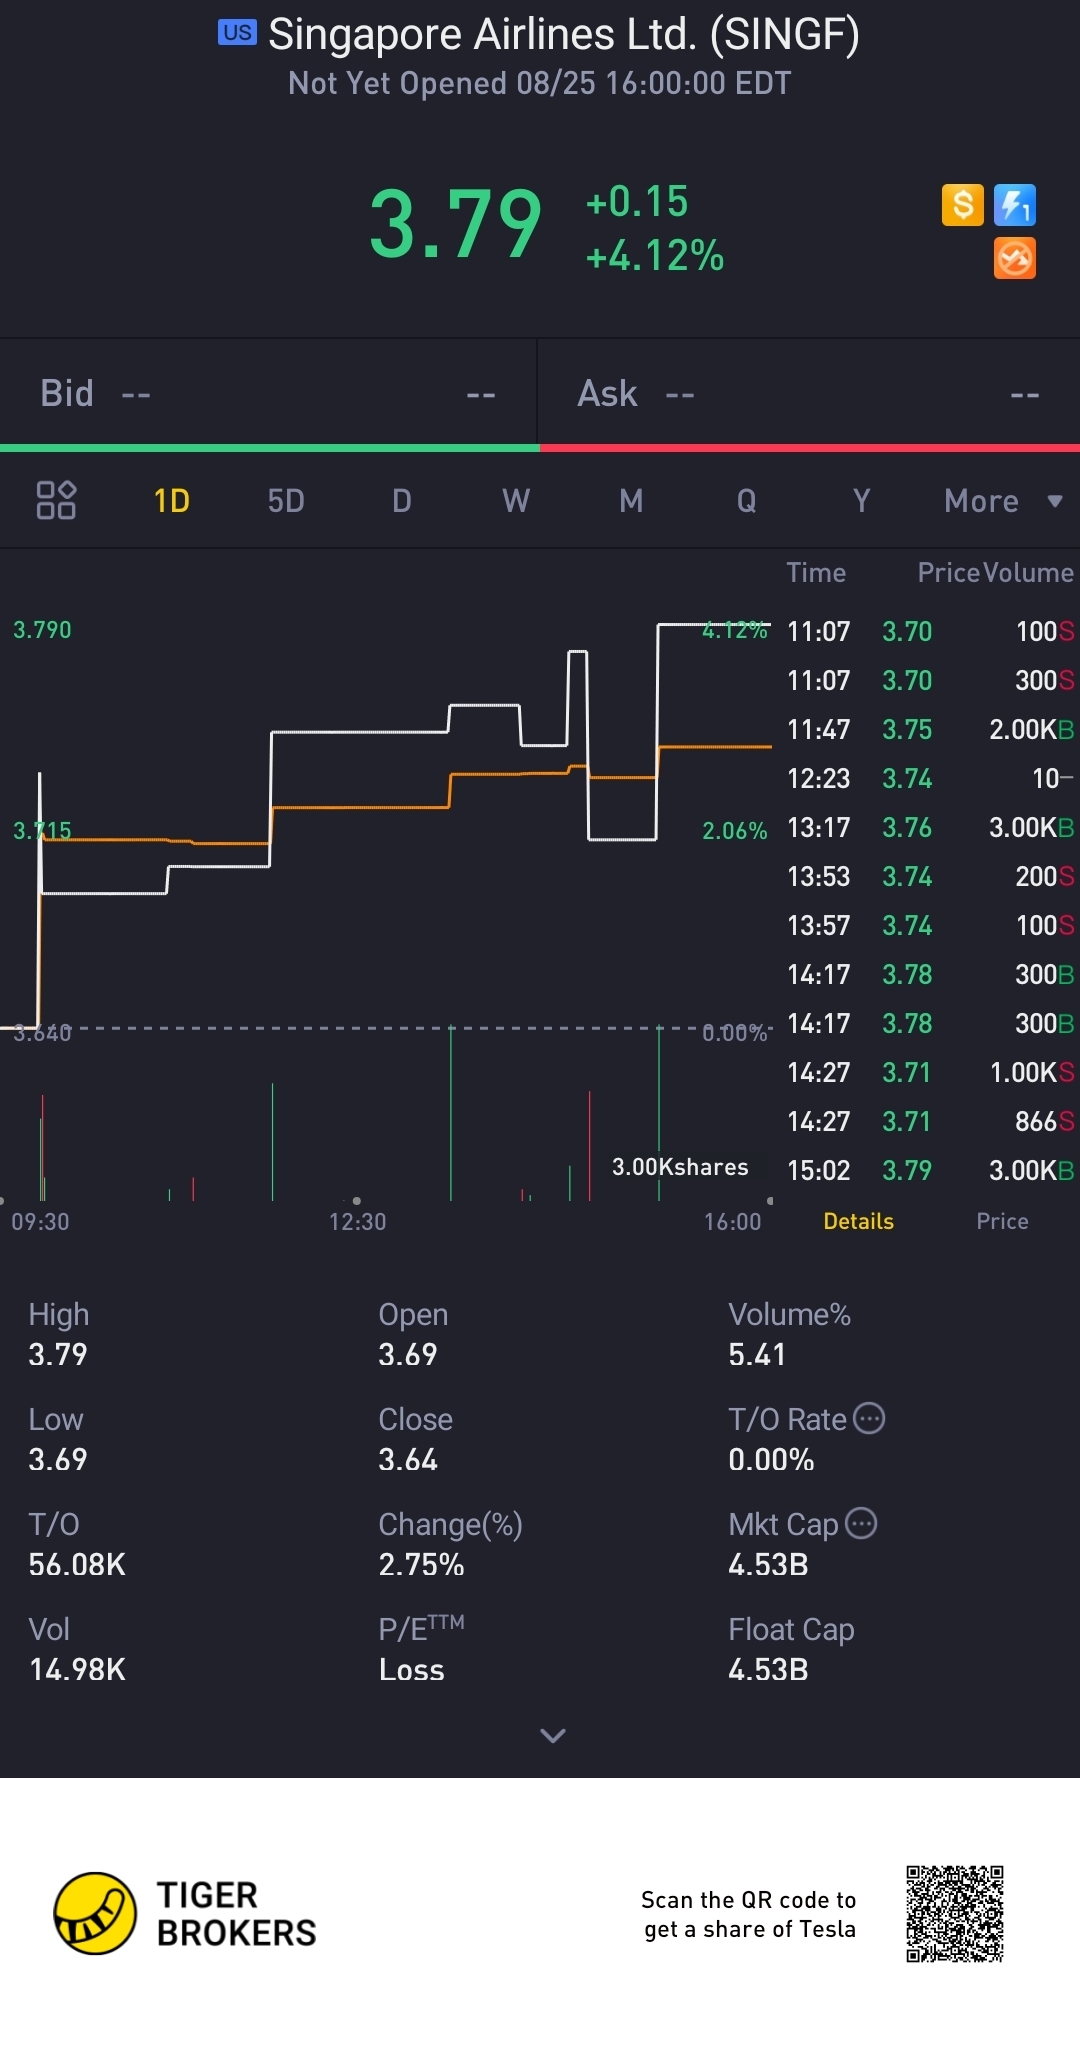Switch to the M monthly chart tab
Image resolution: width=1080 pixels, height=2050 pixels.
(631, 500)
